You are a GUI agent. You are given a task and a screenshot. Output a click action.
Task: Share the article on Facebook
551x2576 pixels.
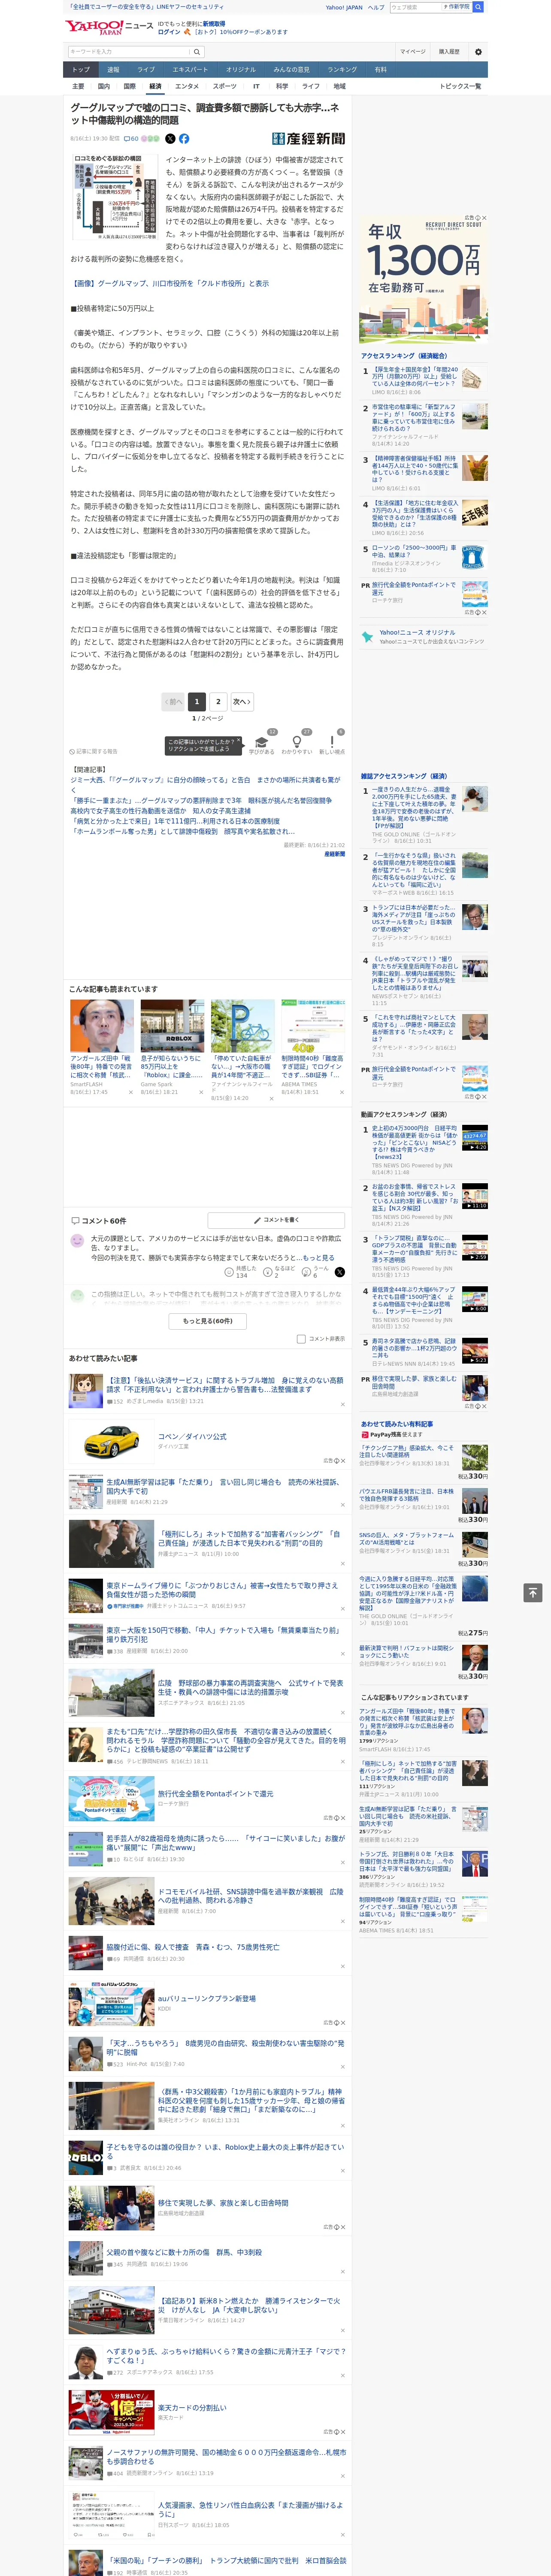click(184, 139)
